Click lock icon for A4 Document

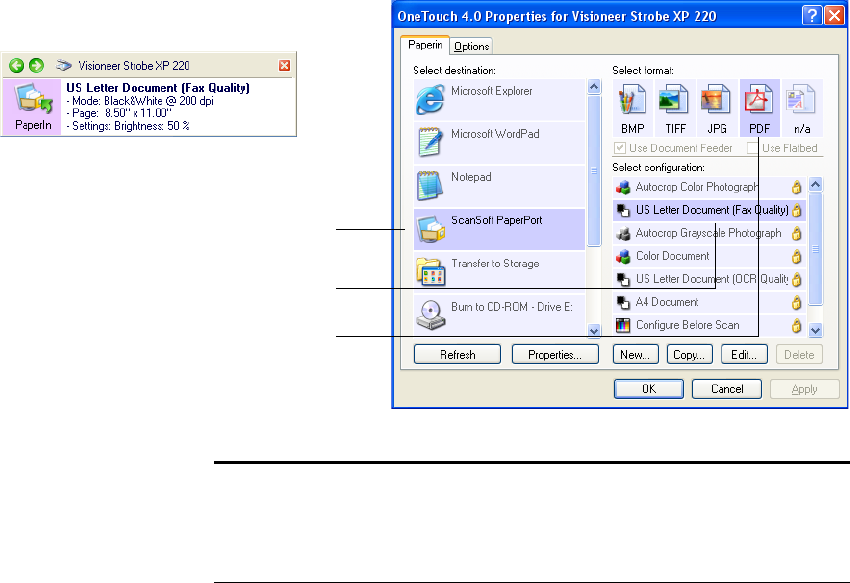[796, 302]
